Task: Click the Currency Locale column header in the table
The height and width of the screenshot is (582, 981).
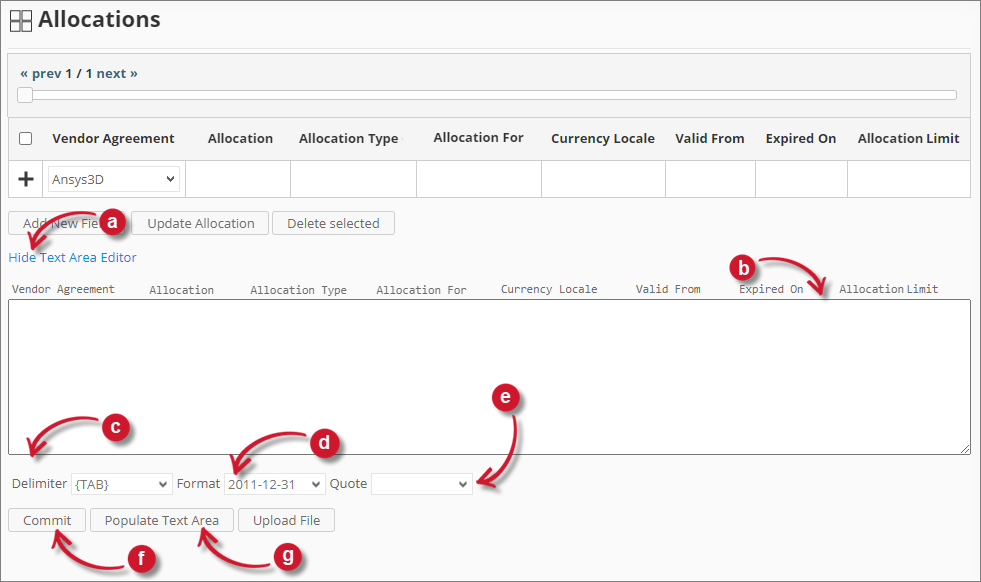Action: pyautogui.click(x=603, y=138)
